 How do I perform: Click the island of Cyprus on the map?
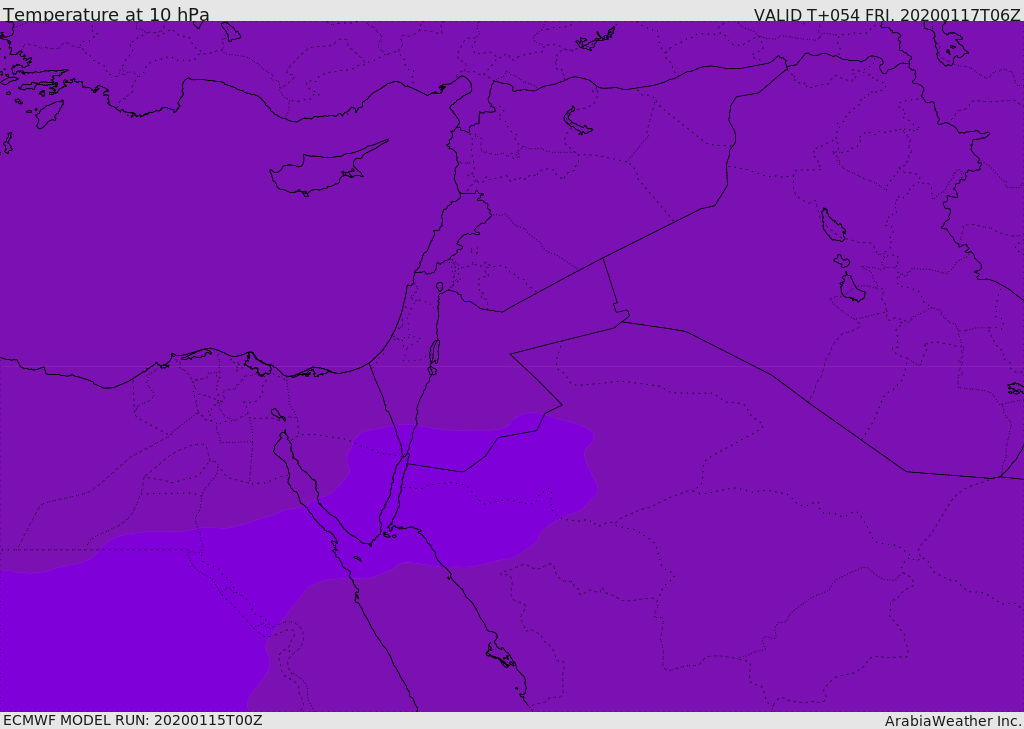(320, 171)
